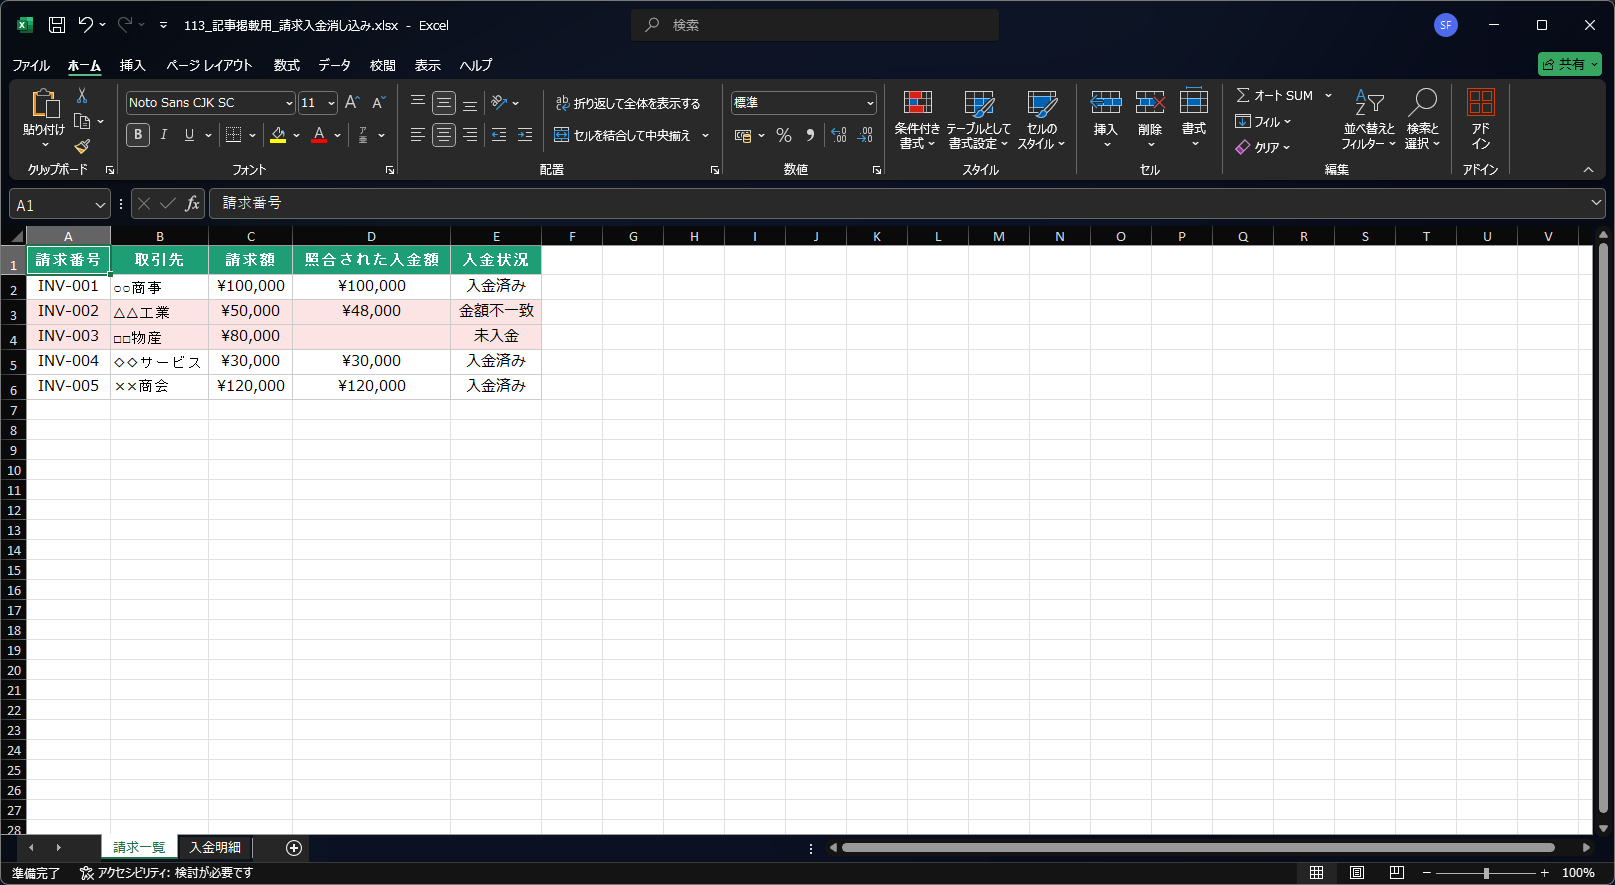This screenshot has height=885, width=1615.
Task: Click the text orientation icon
Action: point(499,103)
